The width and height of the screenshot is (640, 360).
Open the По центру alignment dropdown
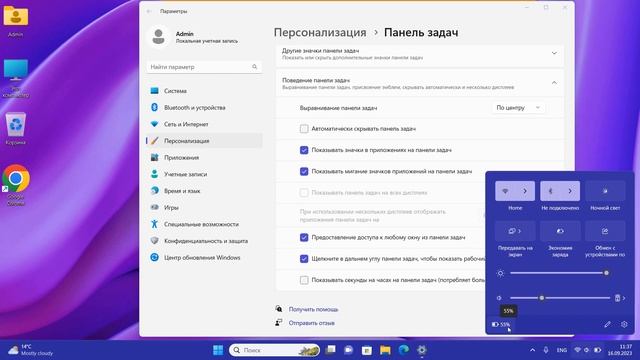pyautogui.click(x=518, y=107)
